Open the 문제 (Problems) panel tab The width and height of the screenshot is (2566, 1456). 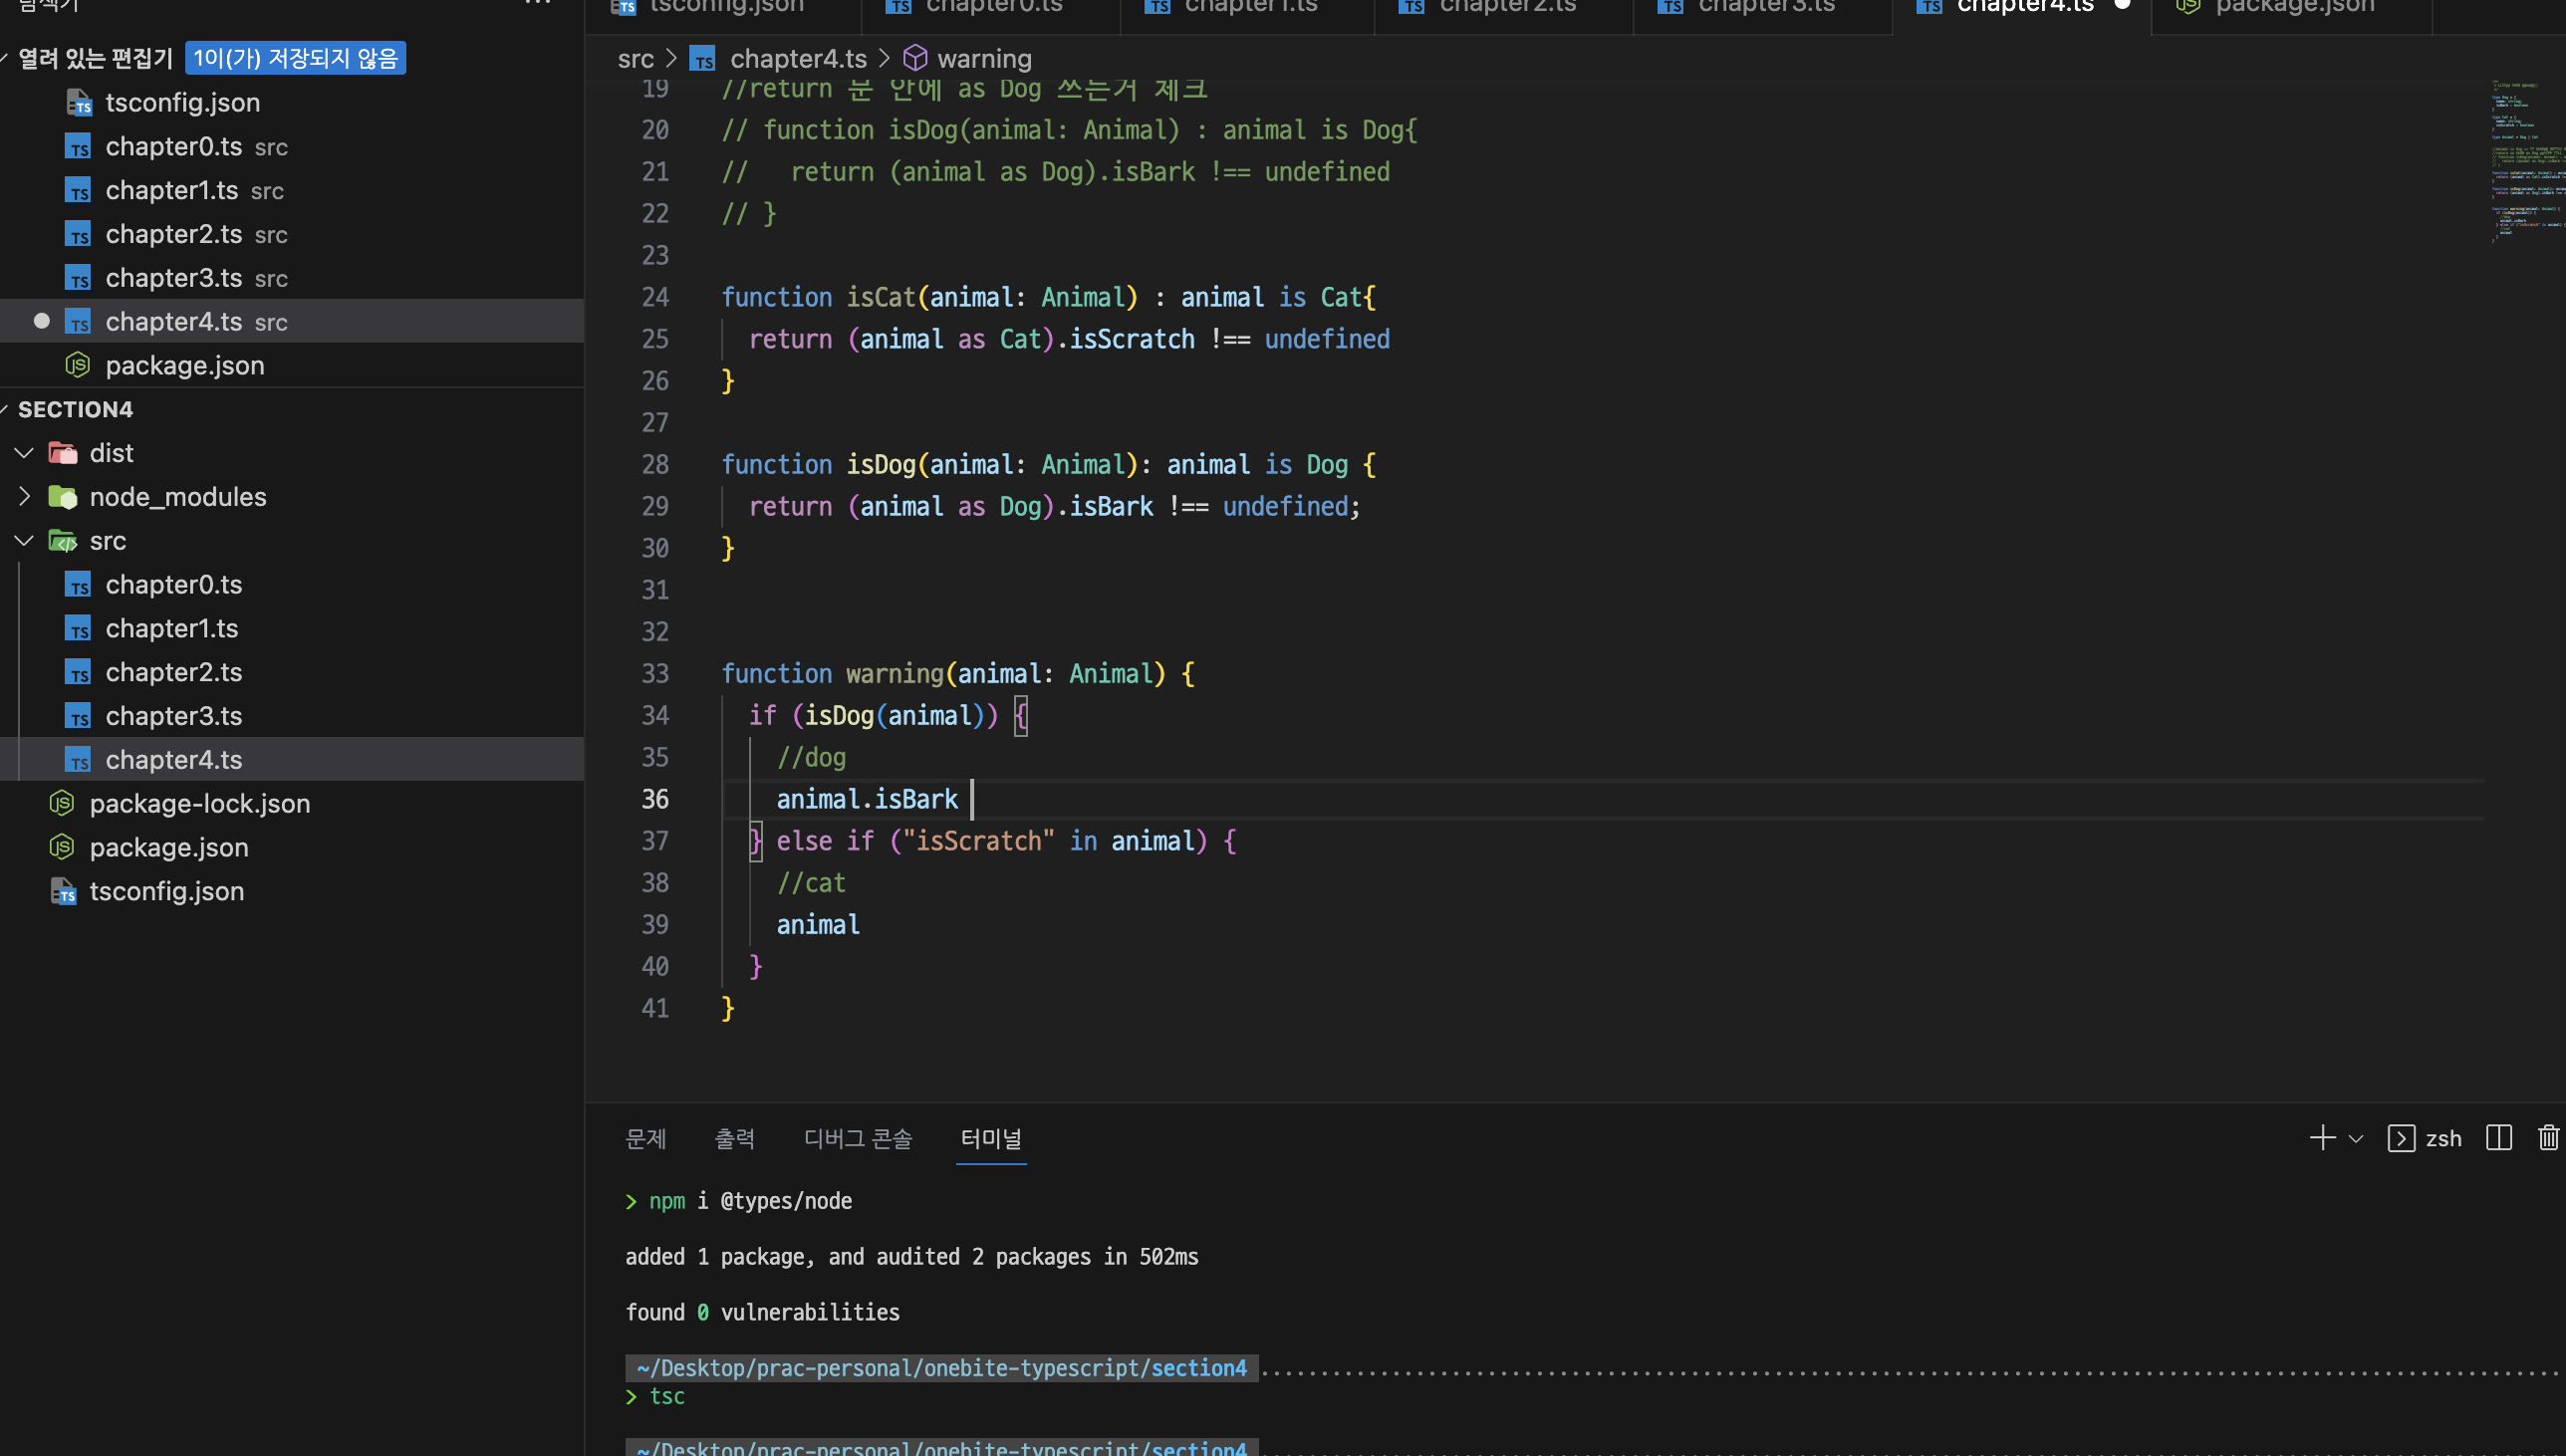pyautogui.click(x=645, y=1139)
